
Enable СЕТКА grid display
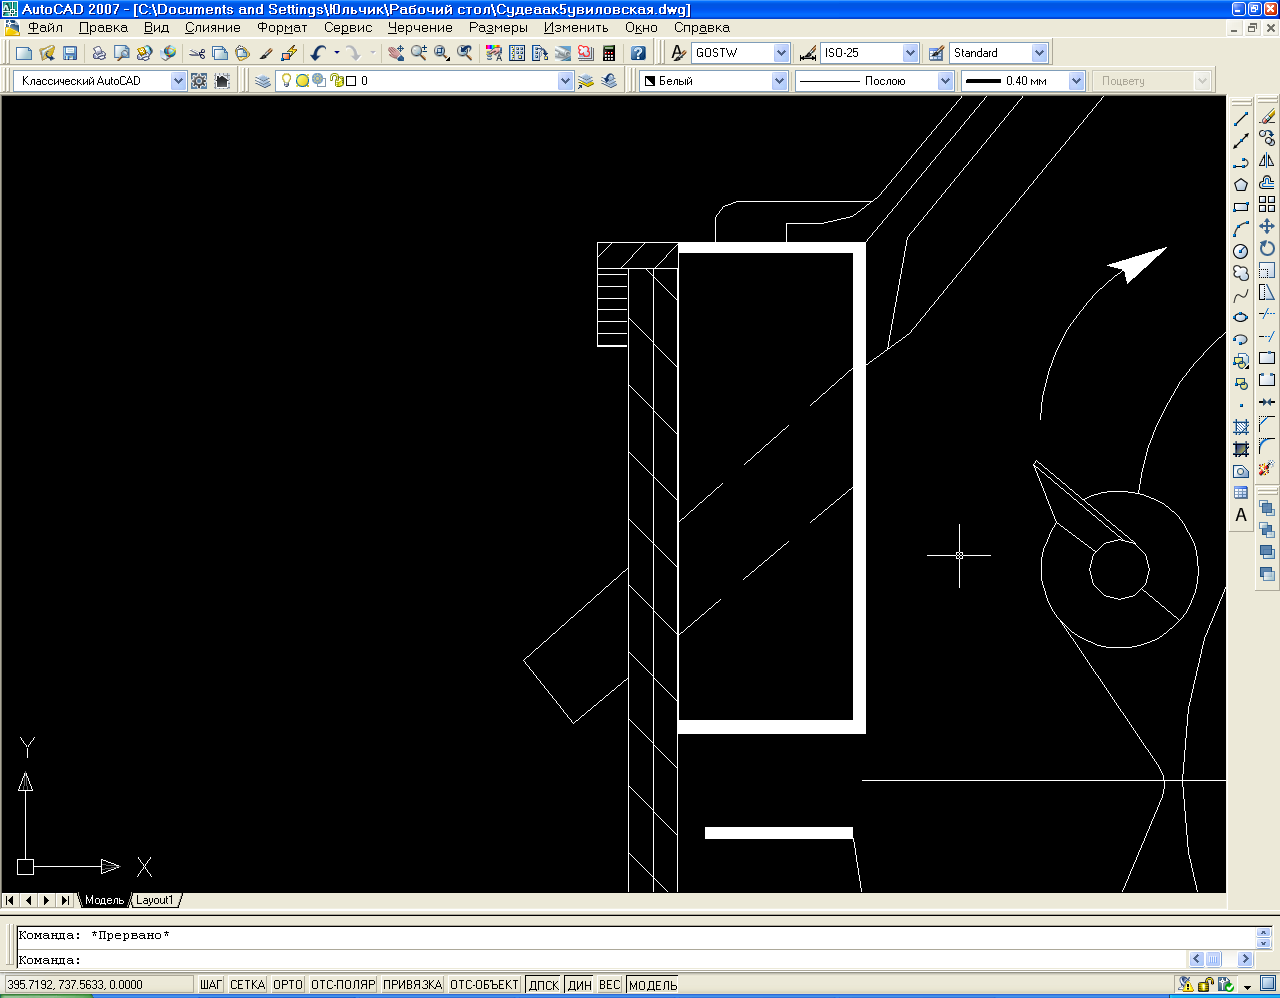(x=247, y=985)
